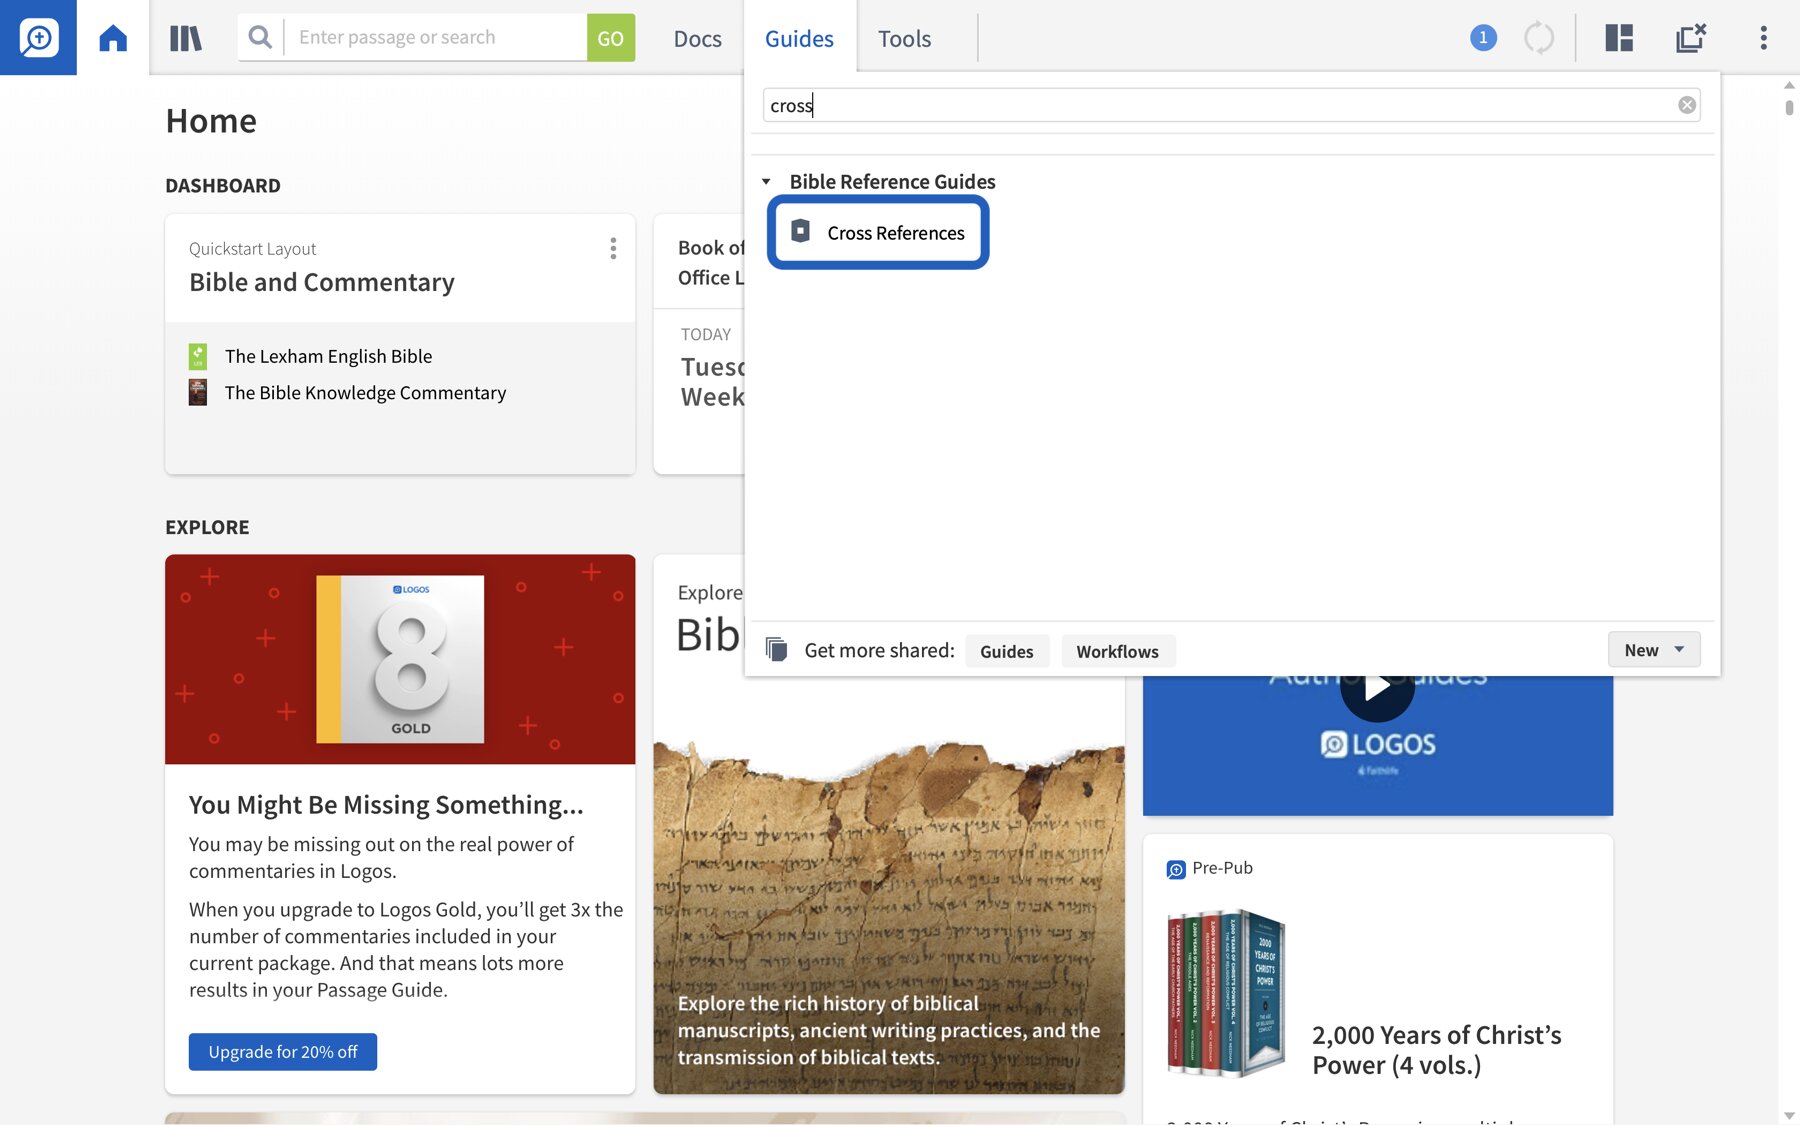Play the Logos author guides video
This screenshot has width=1800, height=1125.
pos(1377,686)
